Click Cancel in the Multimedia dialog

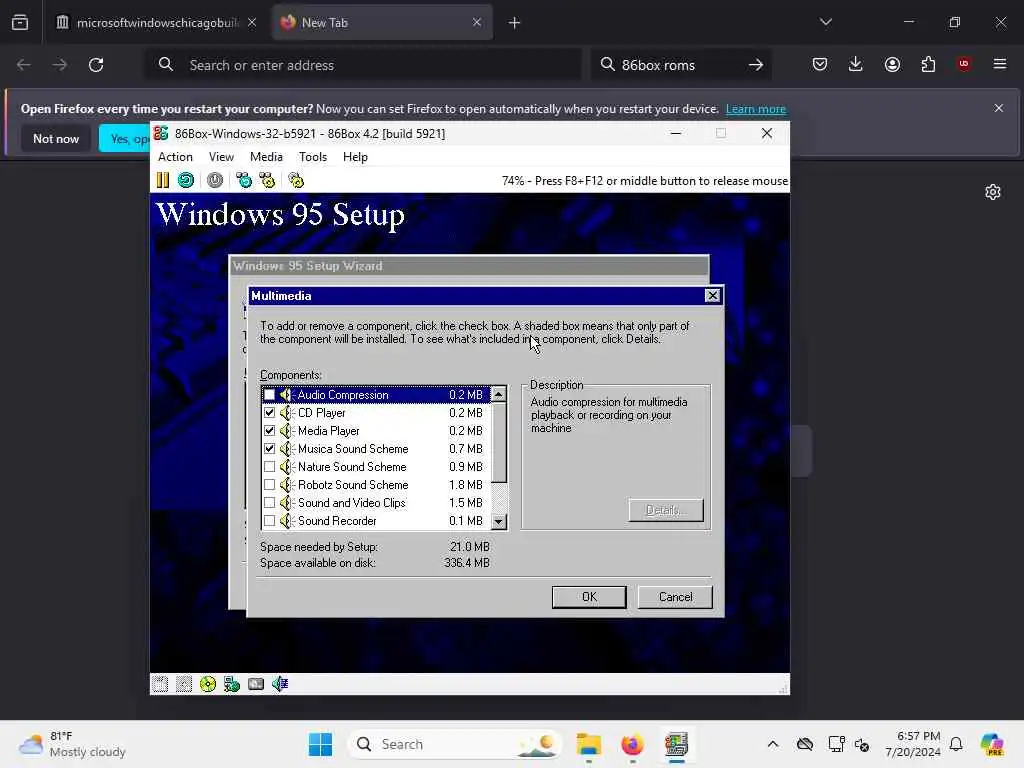(675, 597)
